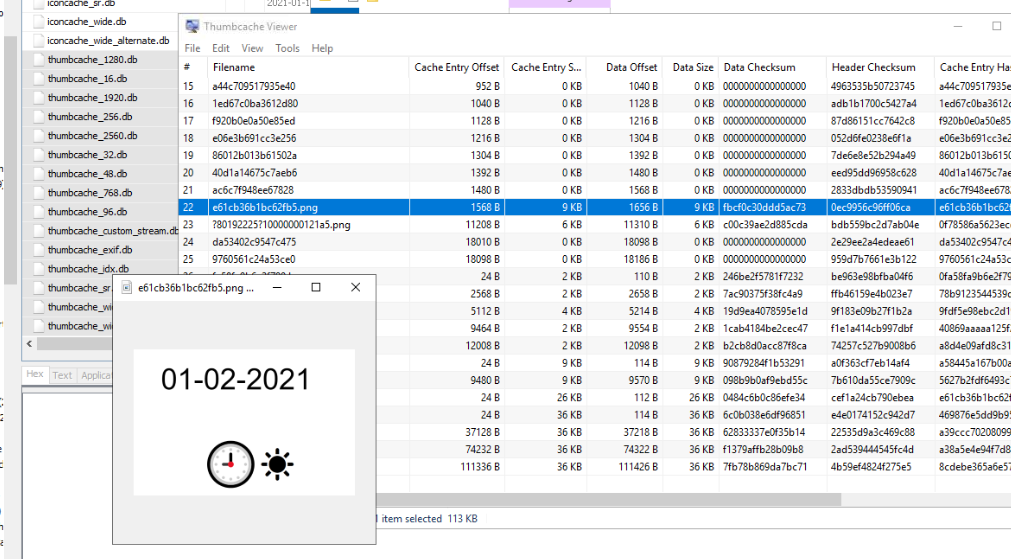
Task: Click horizontal scrollbar of Thumbcache Viewer table
Action: (x=607, y=500)
